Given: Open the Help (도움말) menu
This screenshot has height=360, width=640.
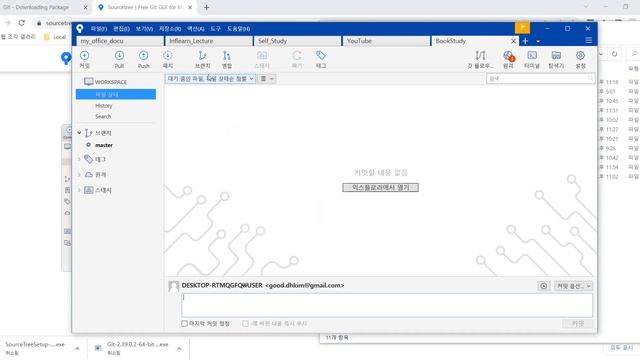Looking at the screenshot, I should pyautogui.click(x=238, y=29).
